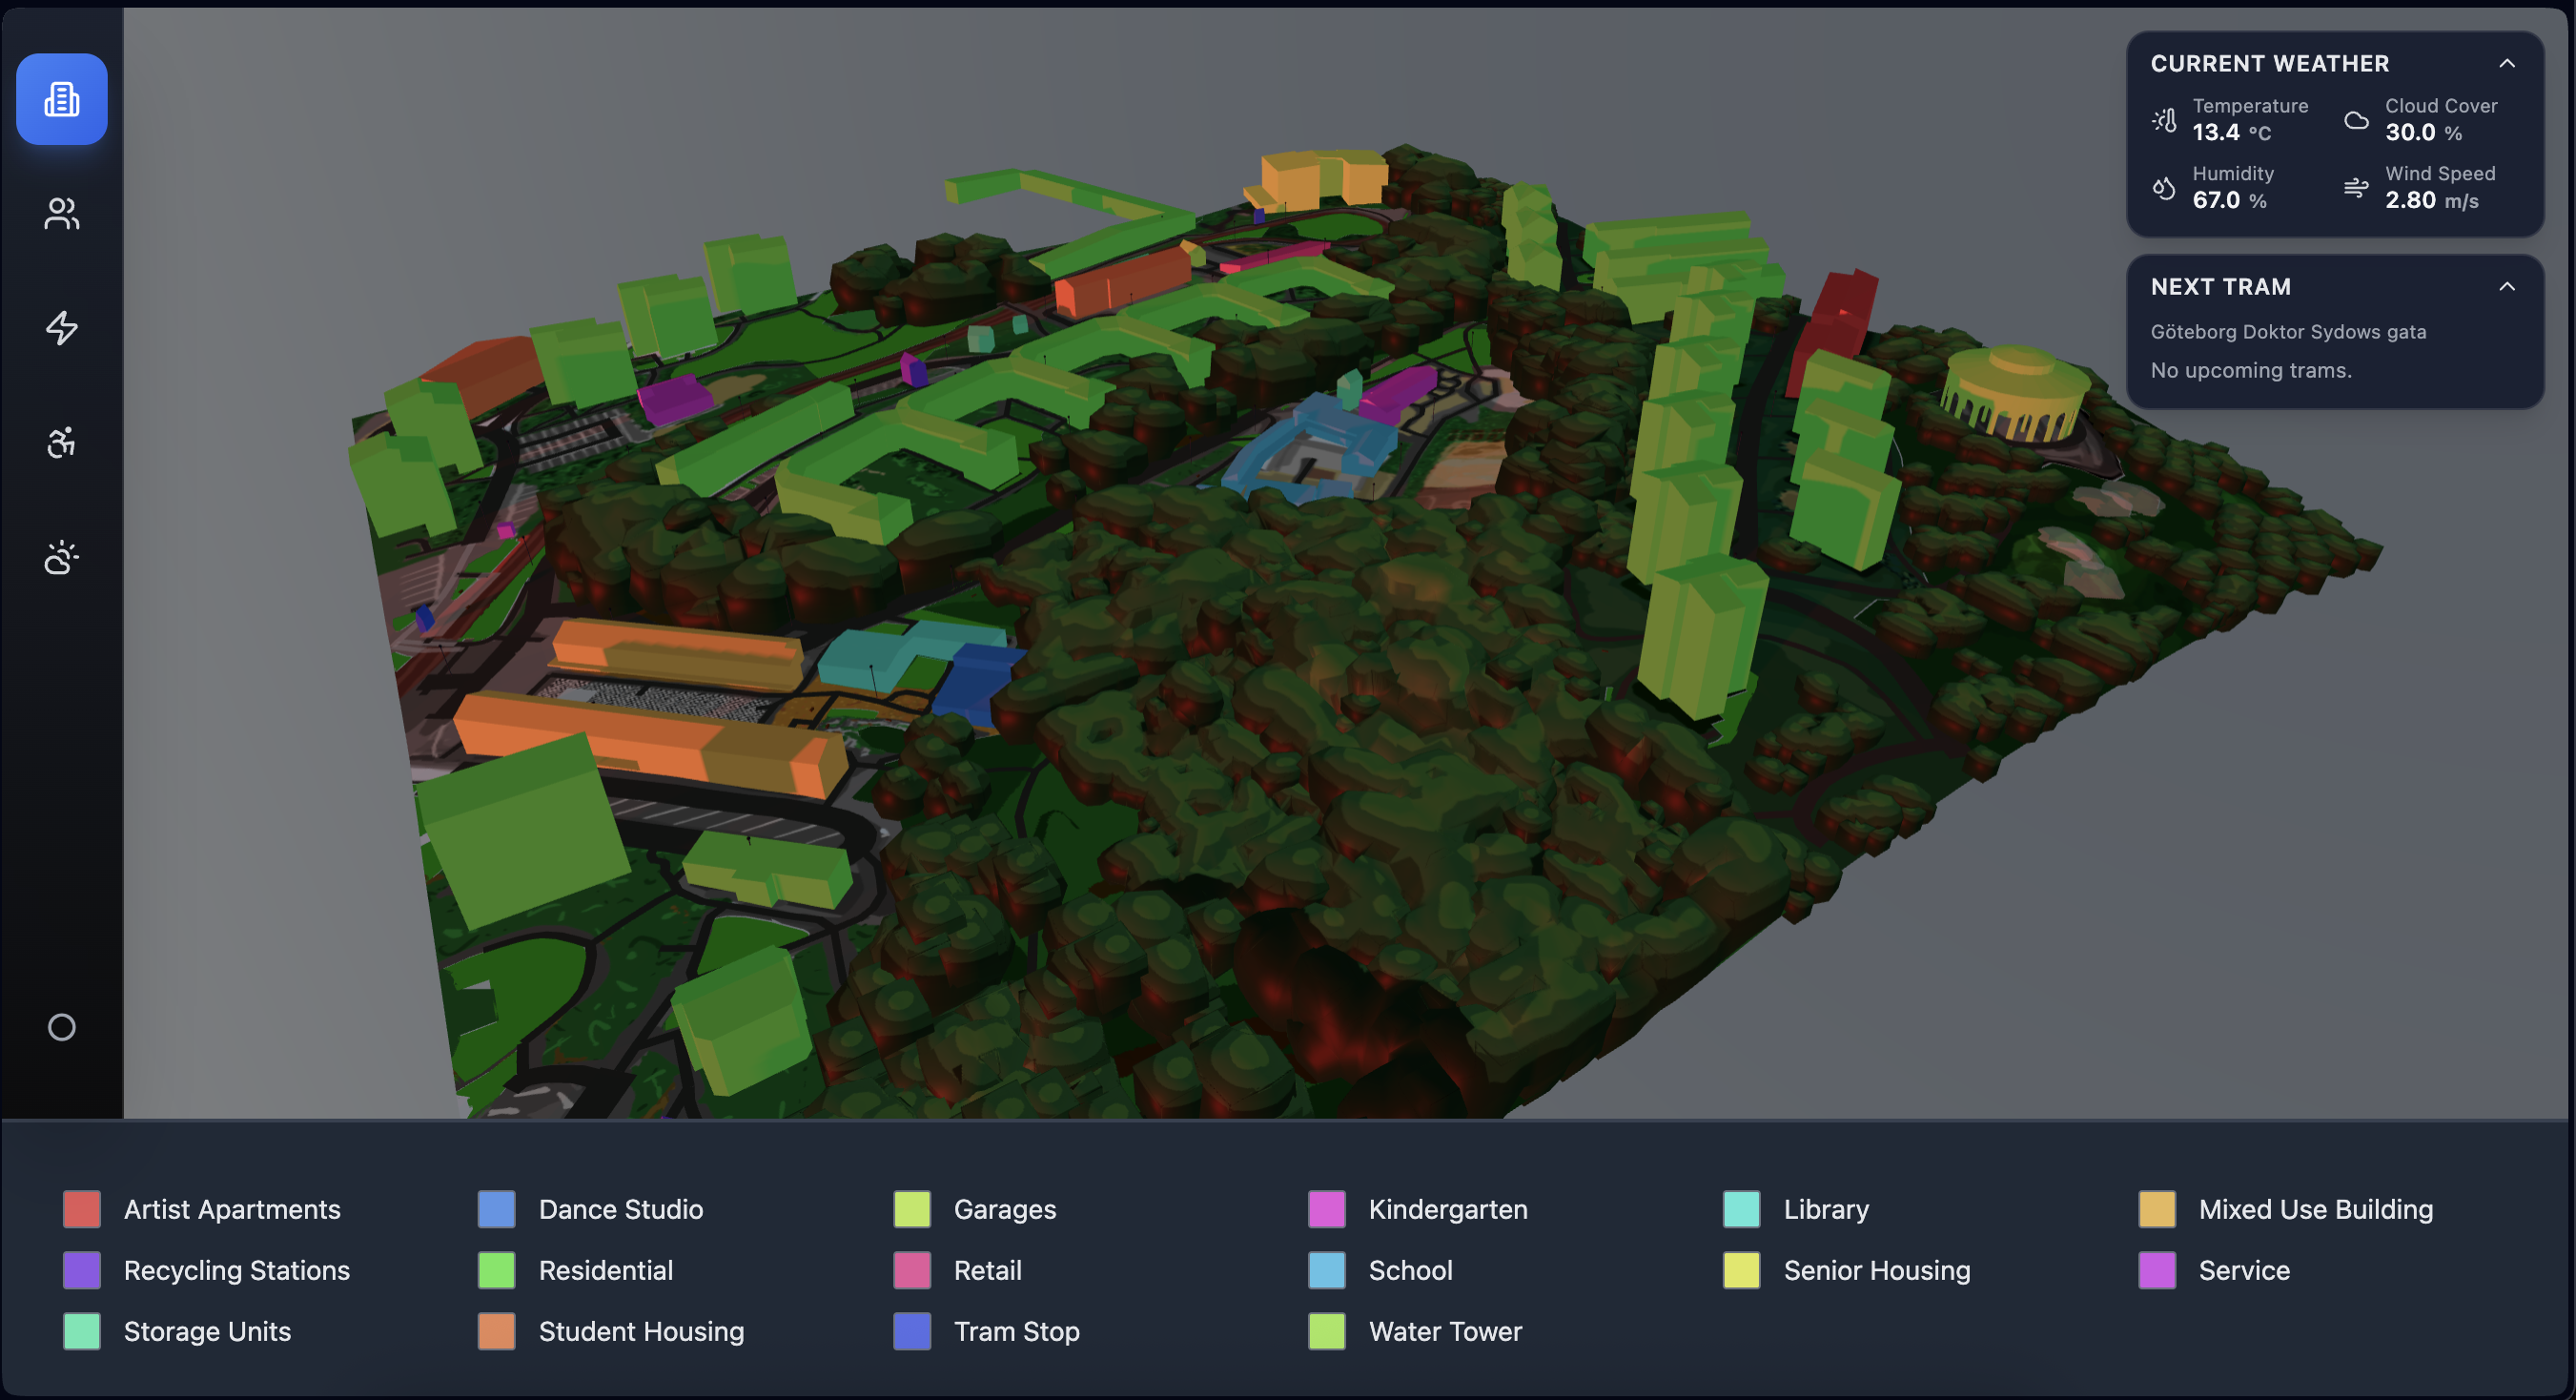Click the Mixed Use Building legend label
This screenshot has width=2576, height=1400.
(x=2315, y=1209)
